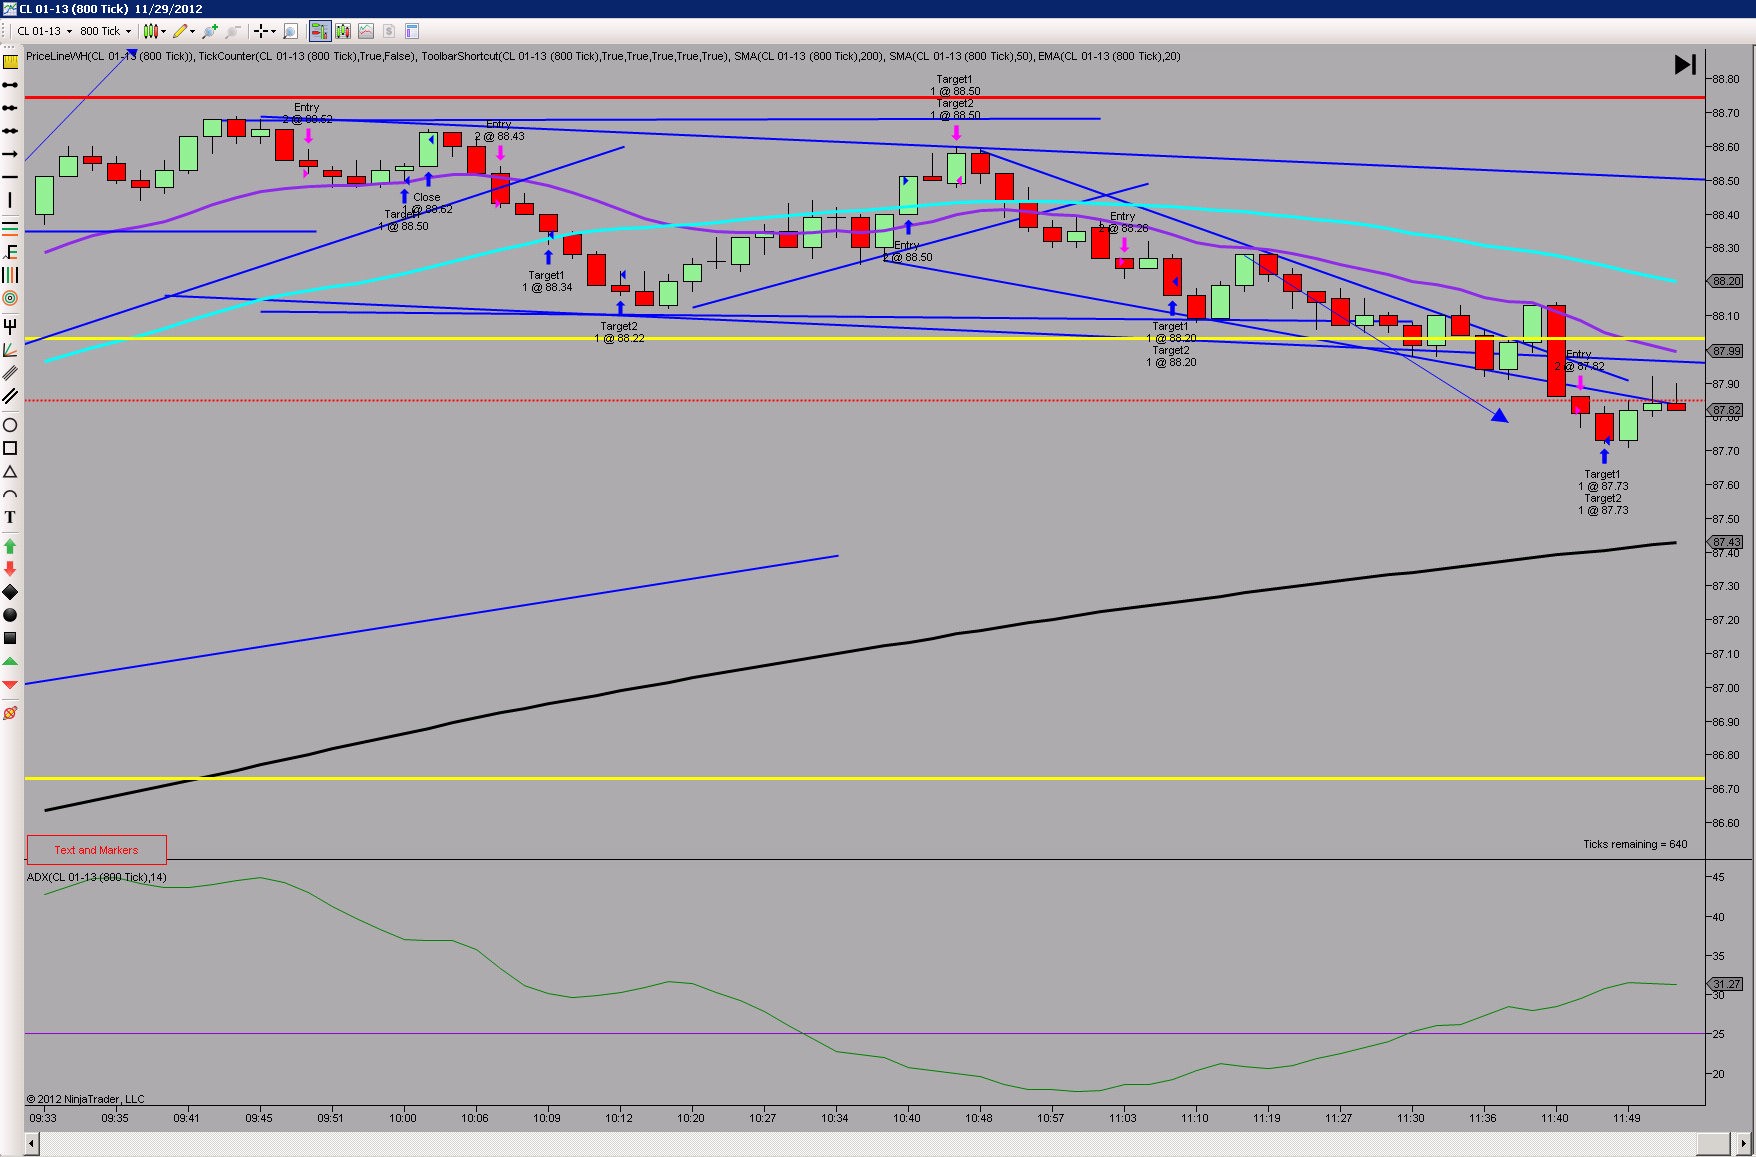This screenshot has height=1157, width=1756.
Task: Click the '© 2012 NinjaTrader, LLC' text
Action: (x=85, y=1099)
